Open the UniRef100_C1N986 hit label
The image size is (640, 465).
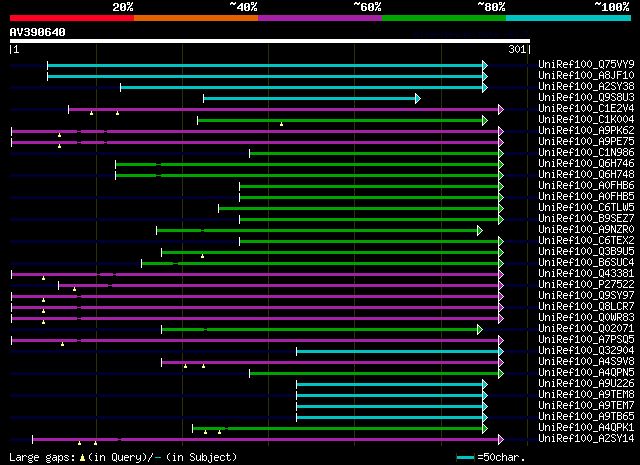click(x=586, y=152)
